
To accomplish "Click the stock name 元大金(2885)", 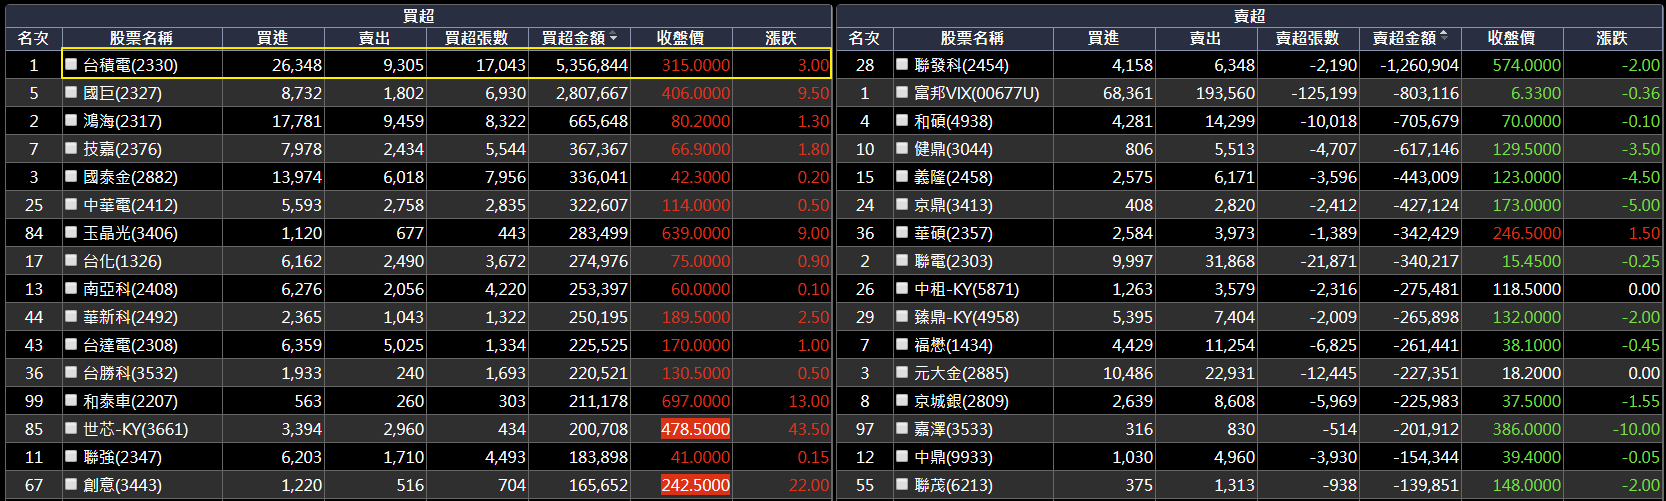I will point(961,373).
